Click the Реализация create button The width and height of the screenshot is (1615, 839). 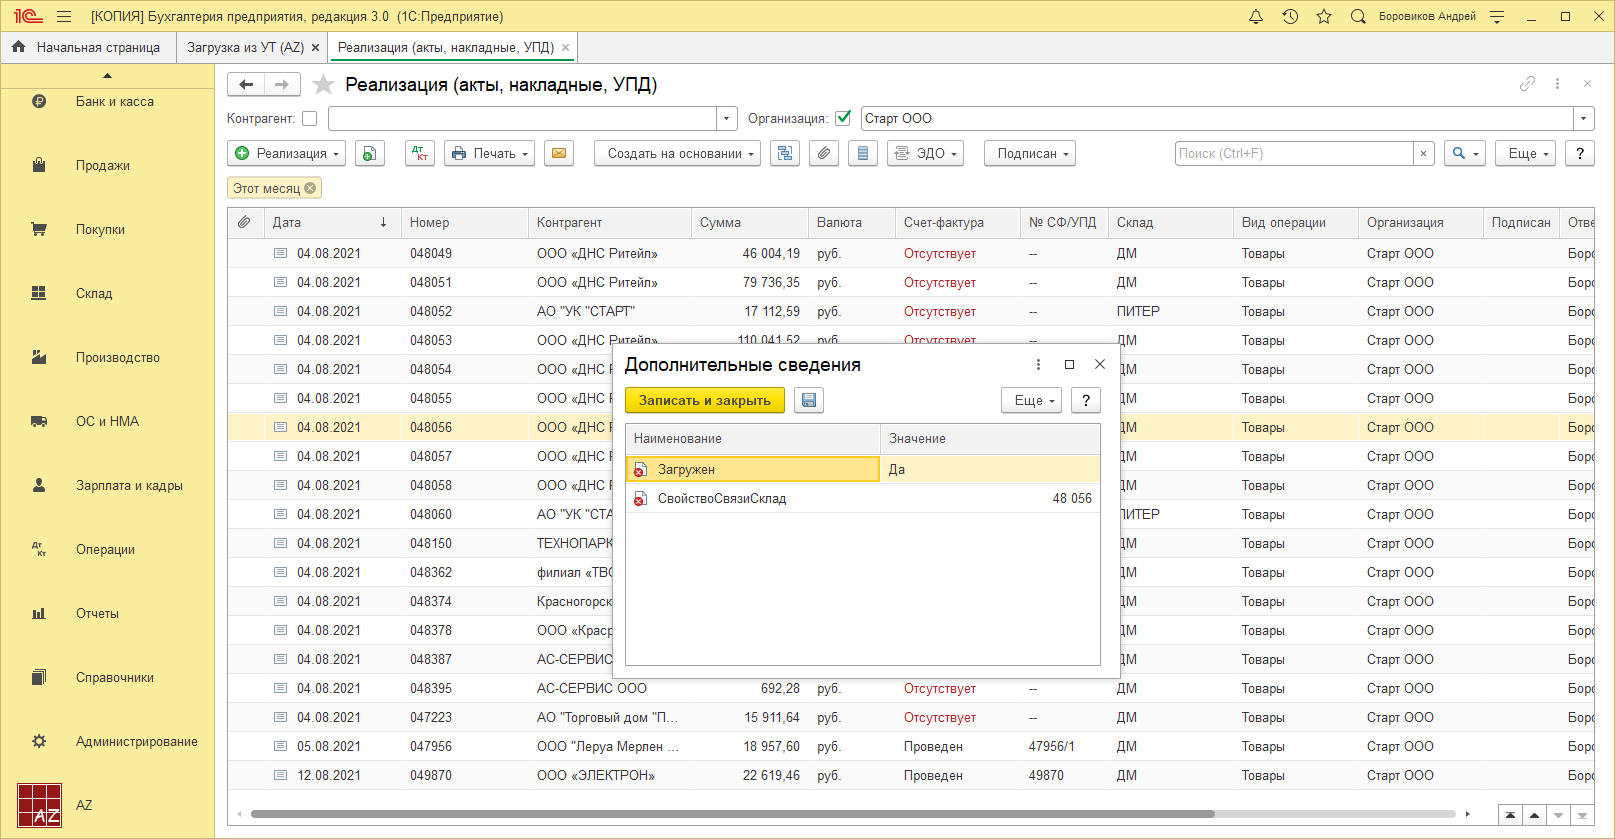pyautogui.click(x=286, y=153)
